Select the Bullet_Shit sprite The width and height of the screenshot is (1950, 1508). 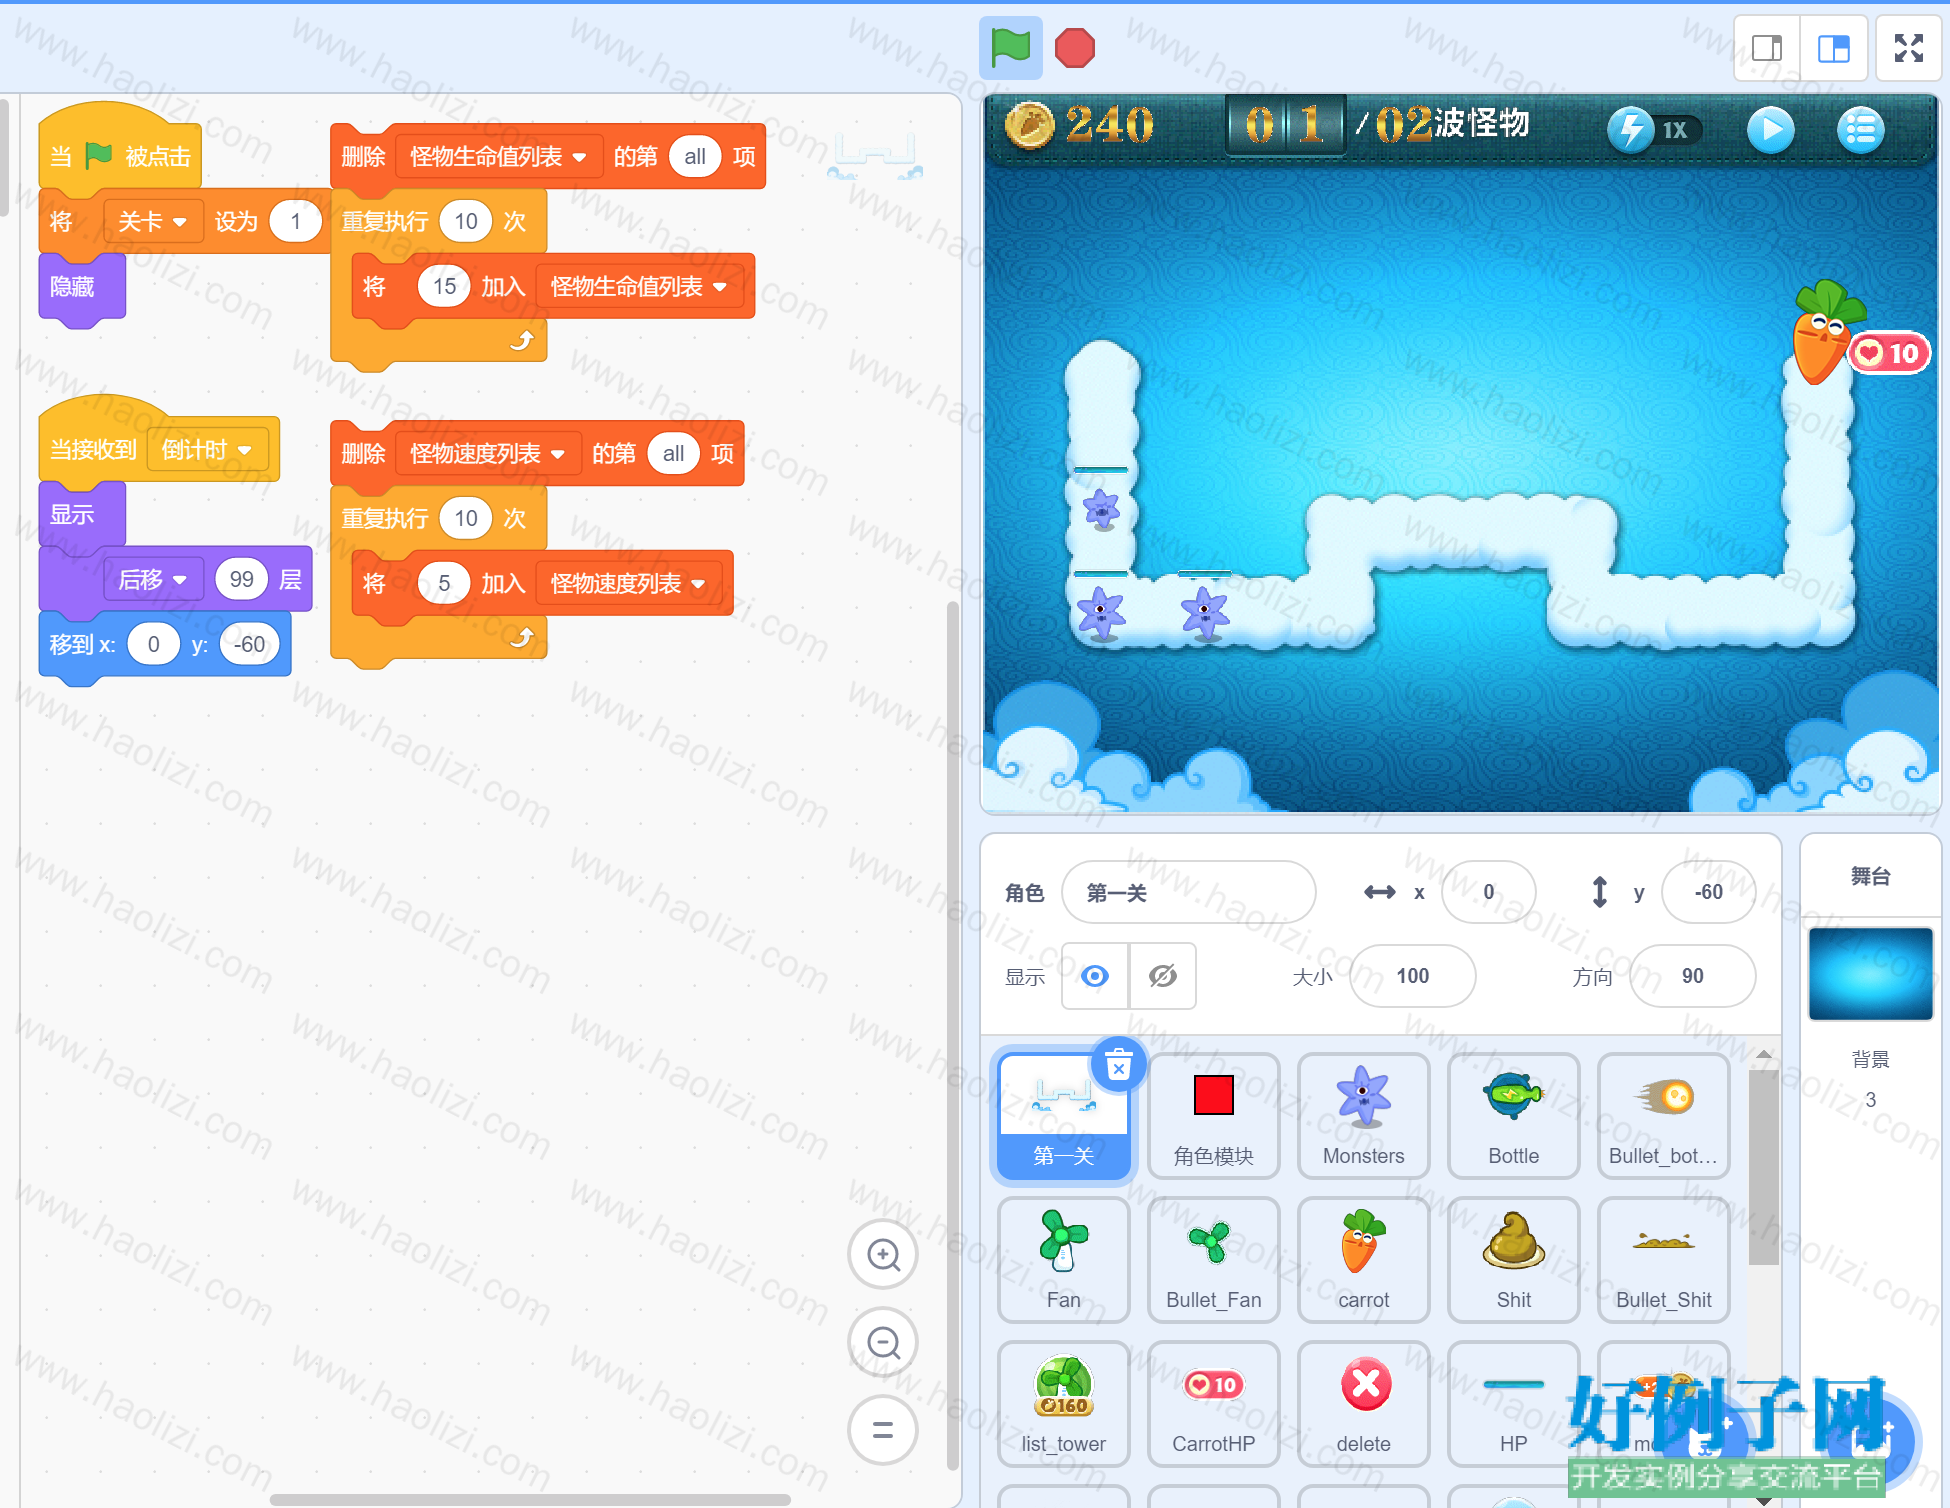(1664, 1259)
